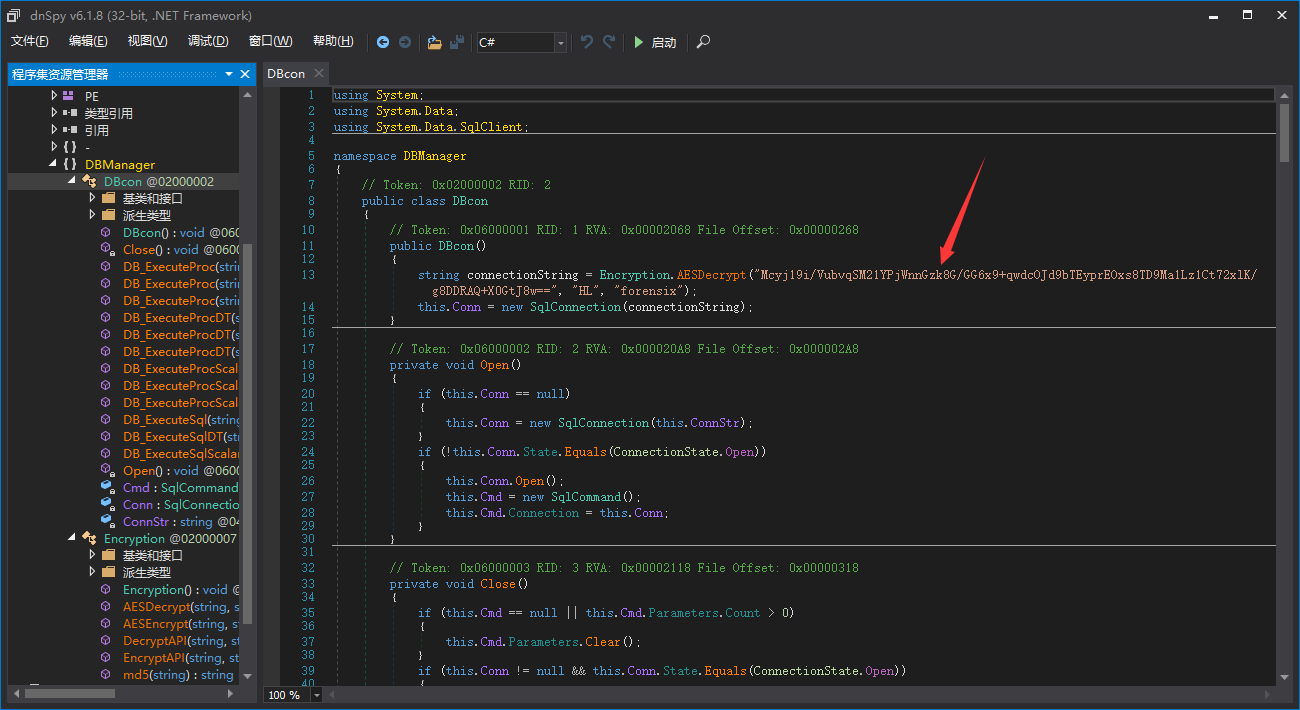Click the line 1 "using System;" code text
Screen dimensions: 1300x710
point(379,95)
